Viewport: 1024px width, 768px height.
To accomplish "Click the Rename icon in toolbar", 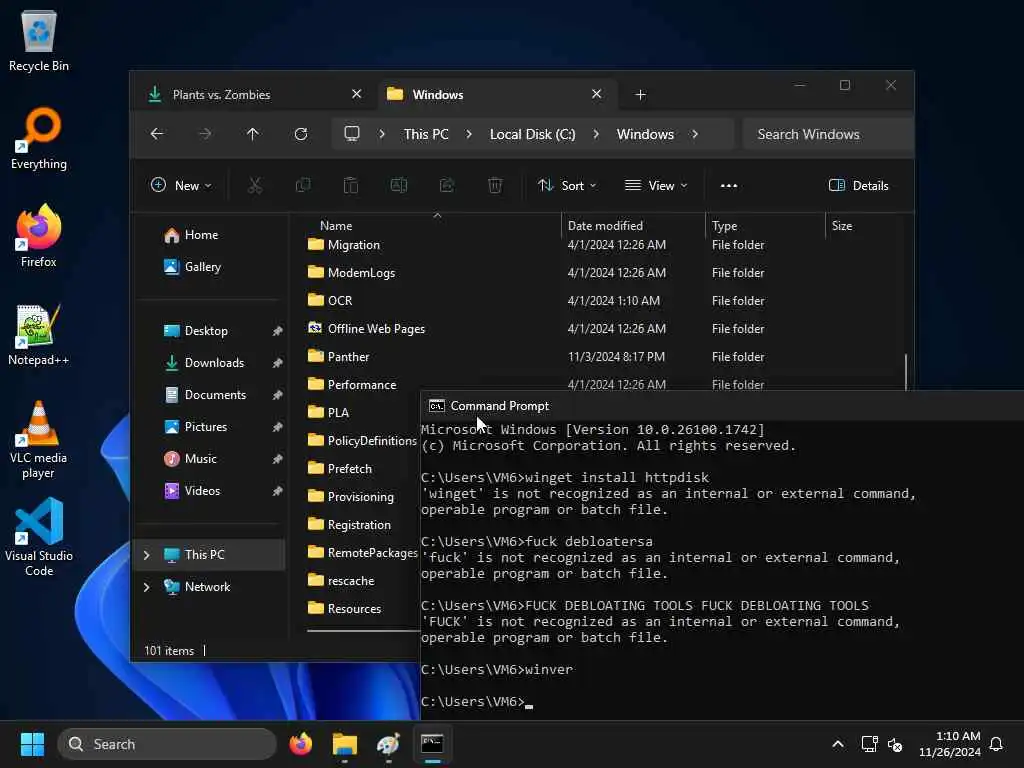I will click(x=399, y=185).
